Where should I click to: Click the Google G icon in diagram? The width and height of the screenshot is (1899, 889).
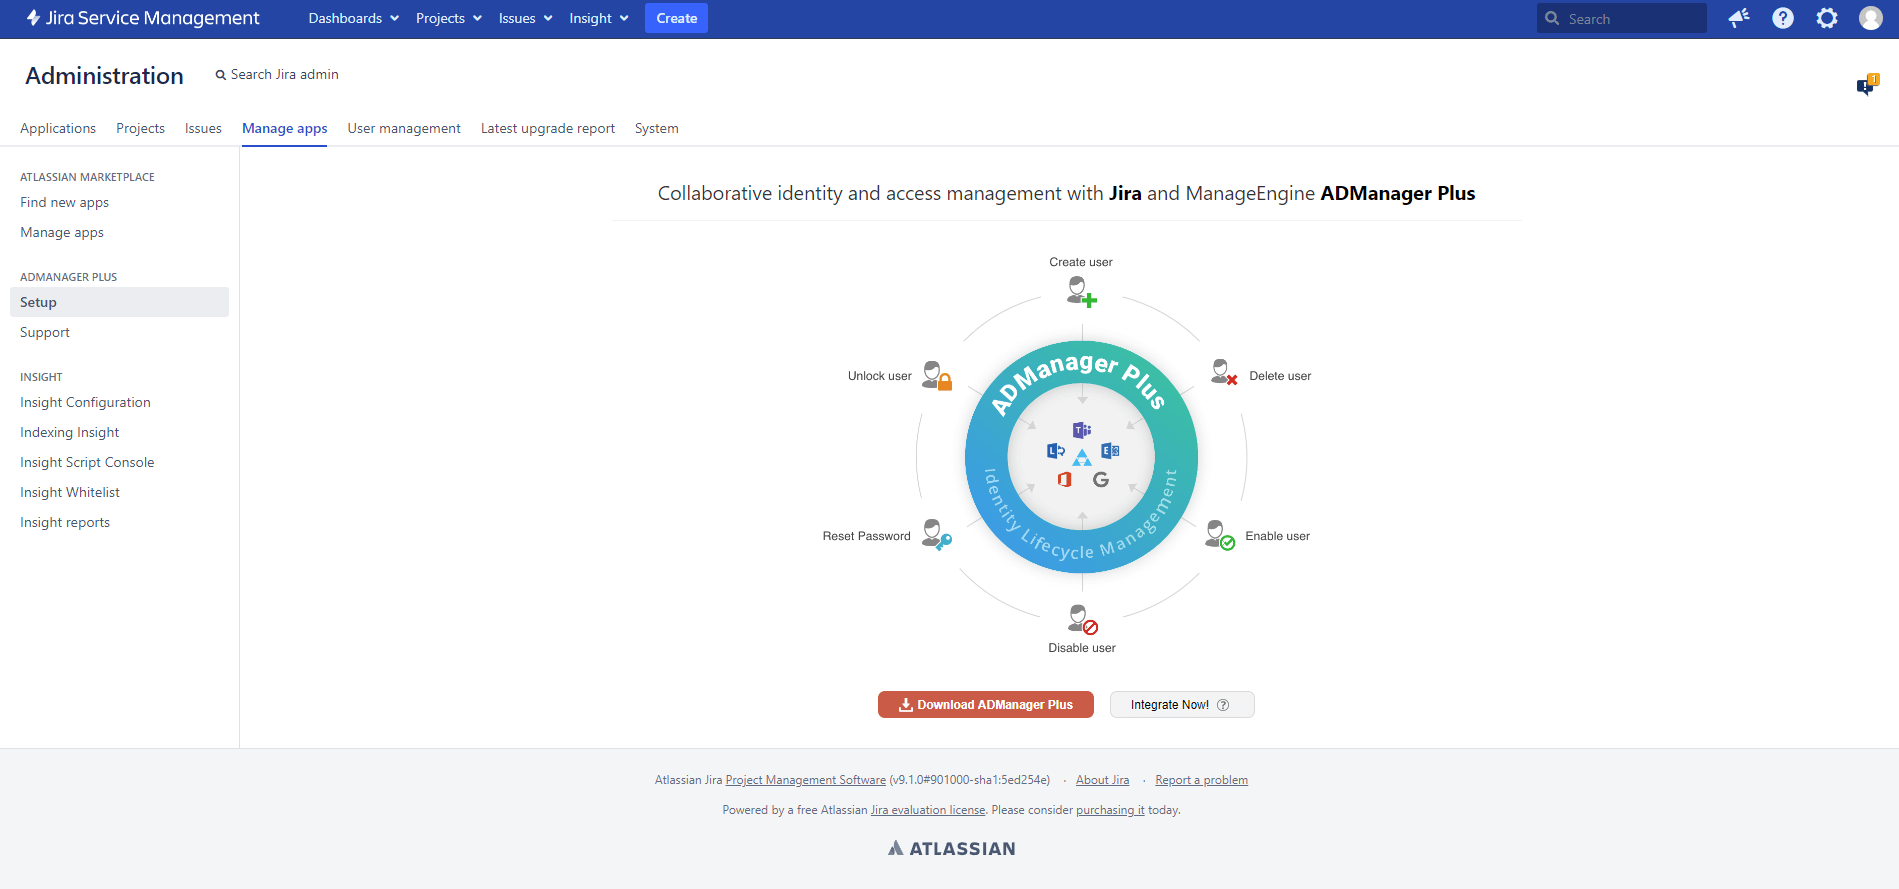[x=1101, y=480]
